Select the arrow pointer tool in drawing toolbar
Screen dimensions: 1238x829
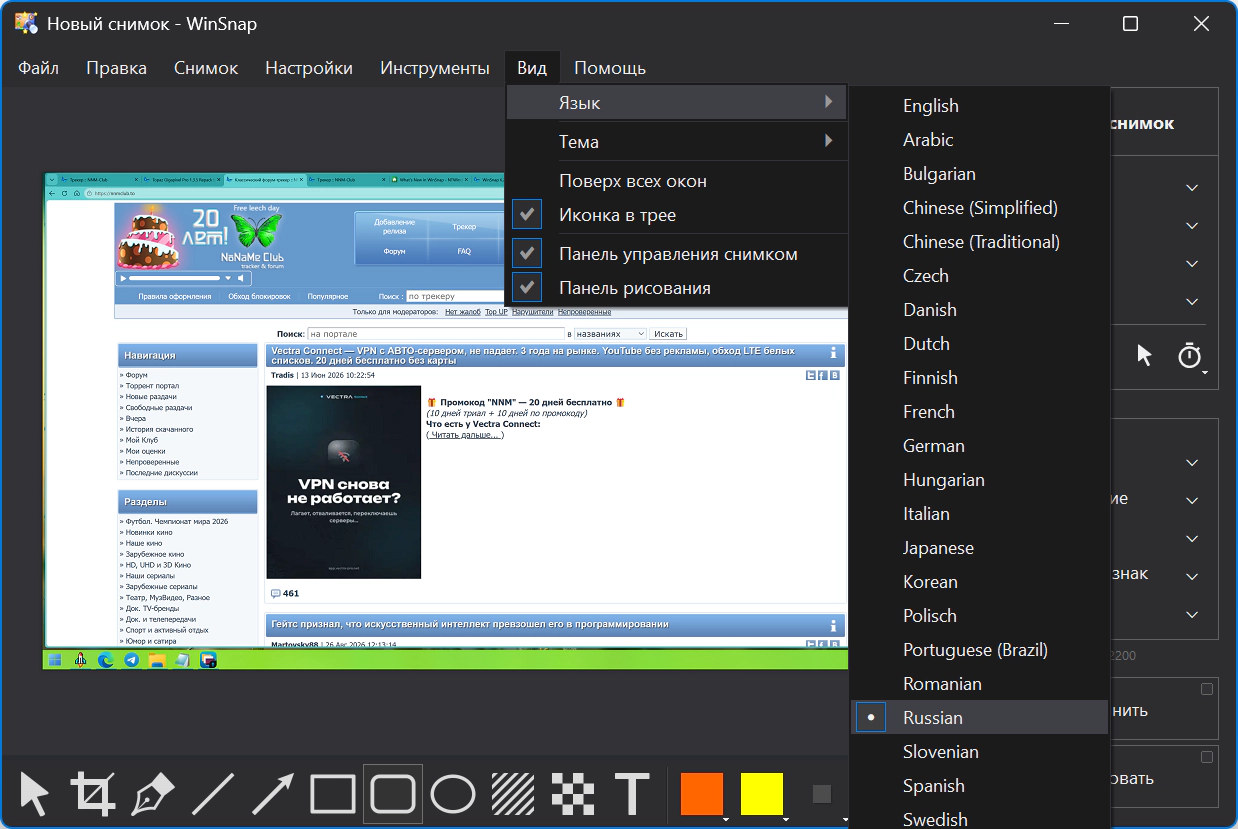(x=34, y=794)
